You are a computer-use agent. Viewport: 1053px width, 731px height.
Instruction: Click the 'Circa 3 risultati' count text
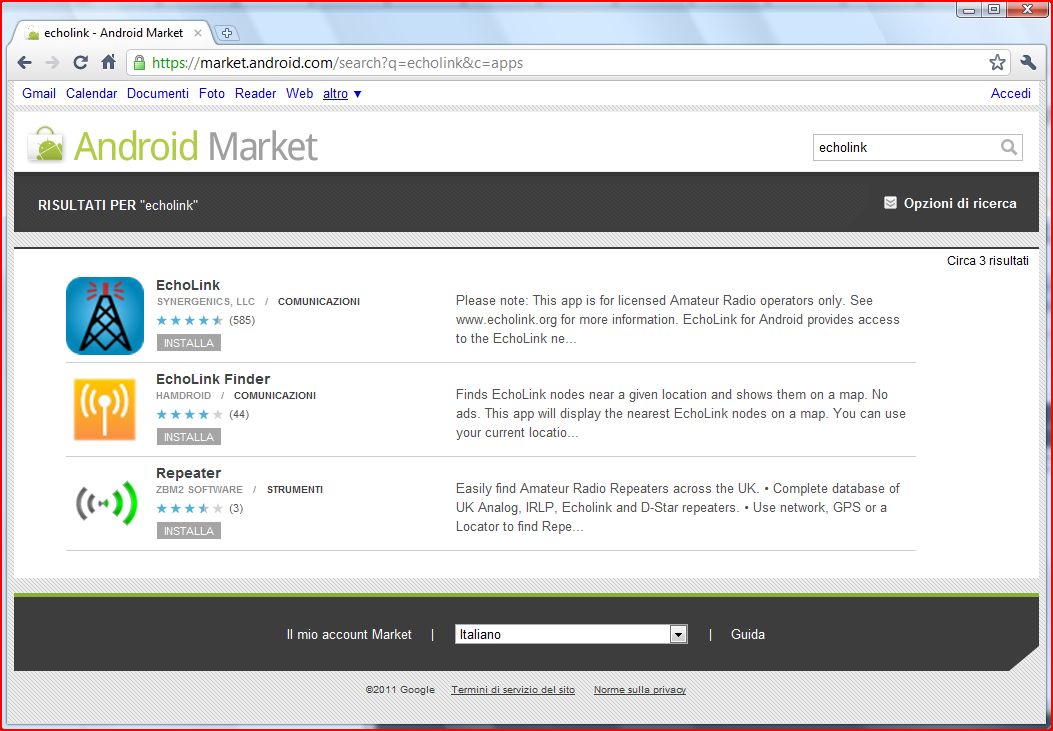(988, 261)
